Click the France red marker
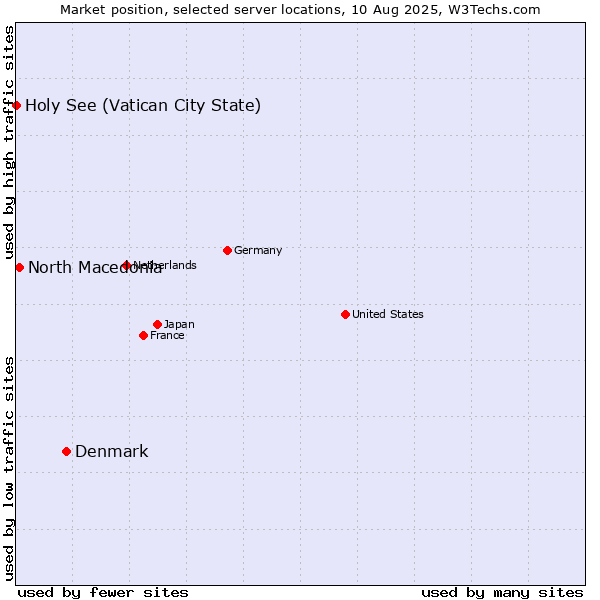 143,336
